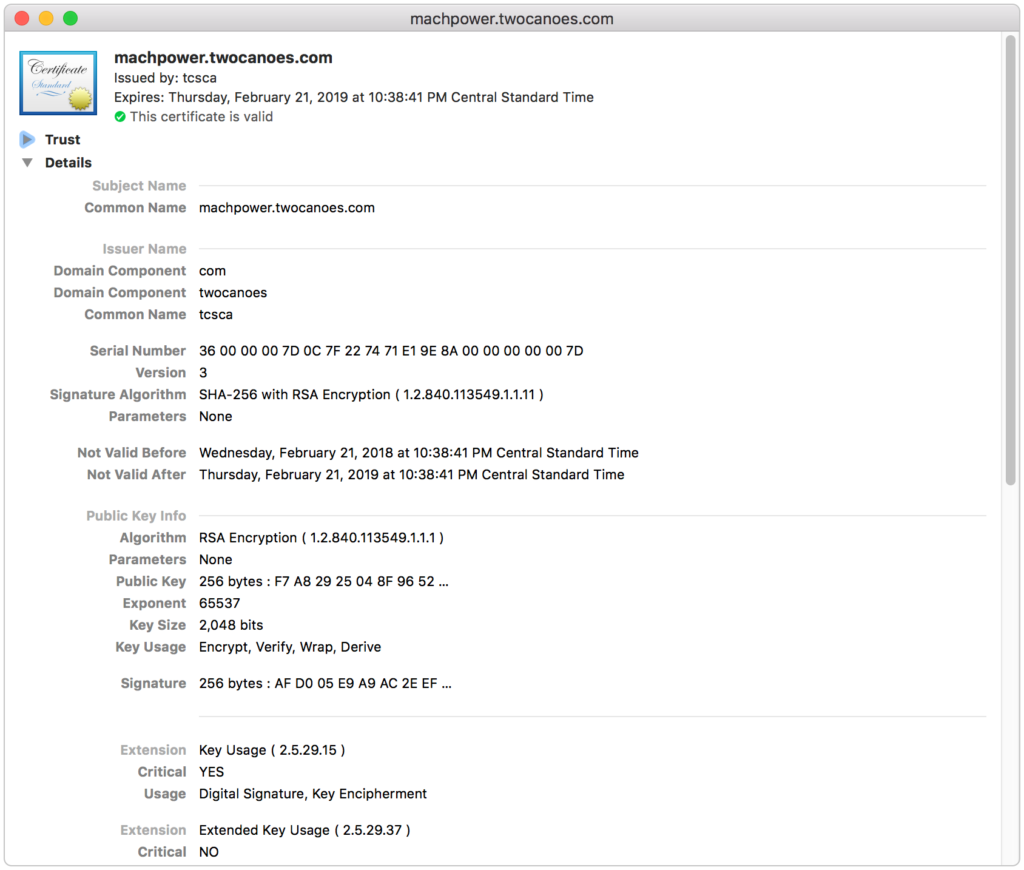Select the bold machpower.twocanoes.com heading

point(223,57)
